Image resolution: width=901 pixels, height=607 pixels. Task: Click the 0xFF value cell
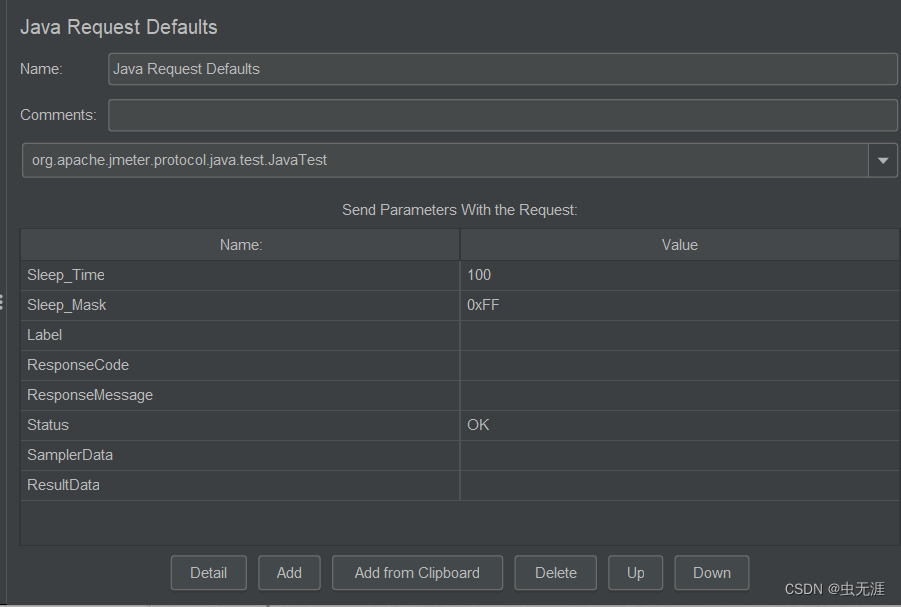coord(678,305)
